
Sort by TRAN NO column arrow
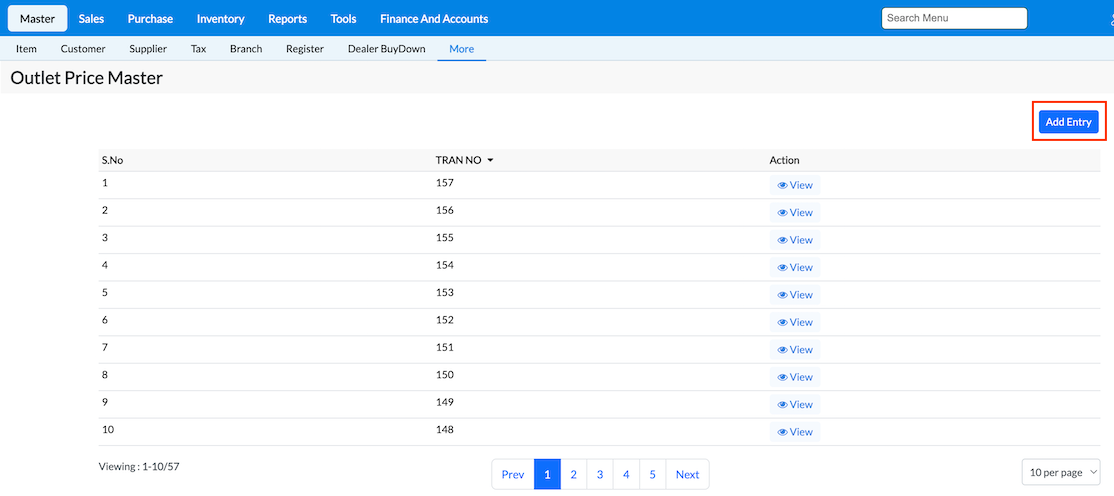[490, 160]
